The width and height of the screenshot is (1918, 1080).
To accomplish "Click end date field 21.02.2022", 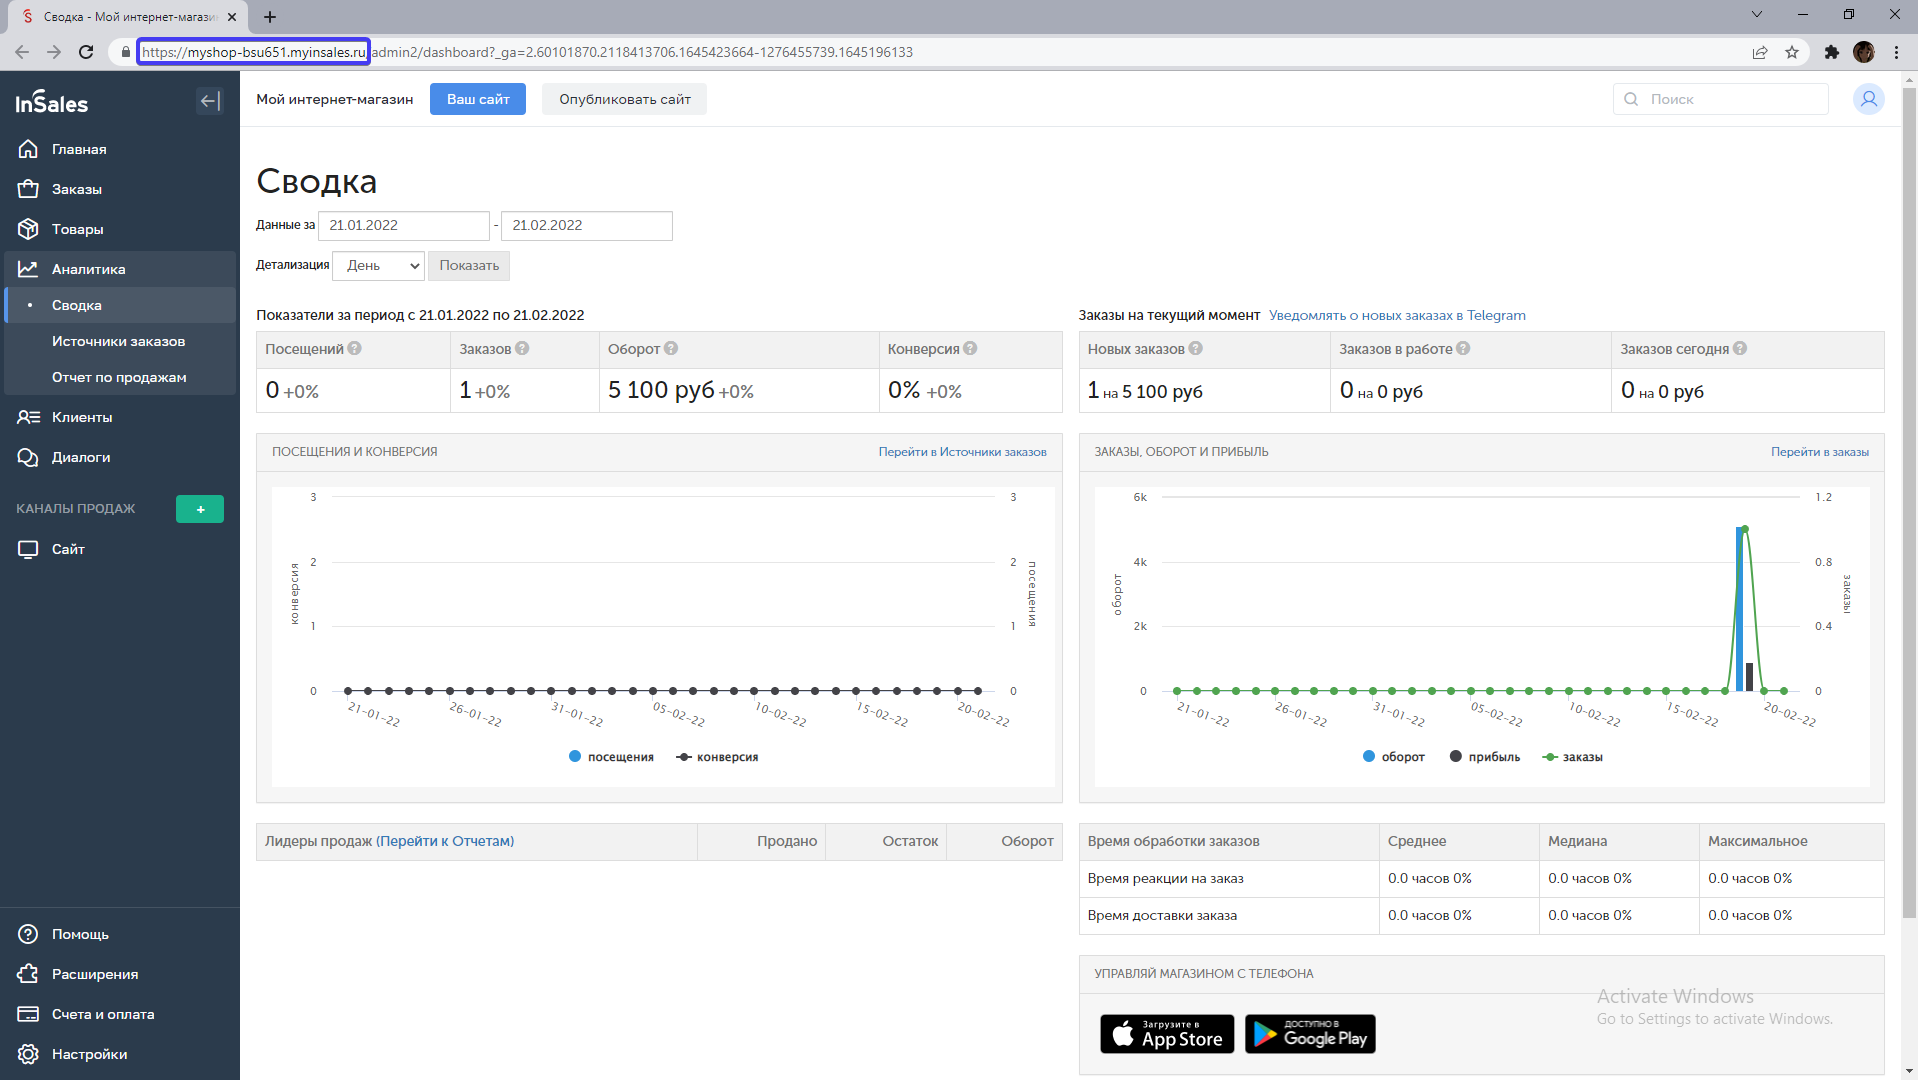I will click(x=587, y=226).
